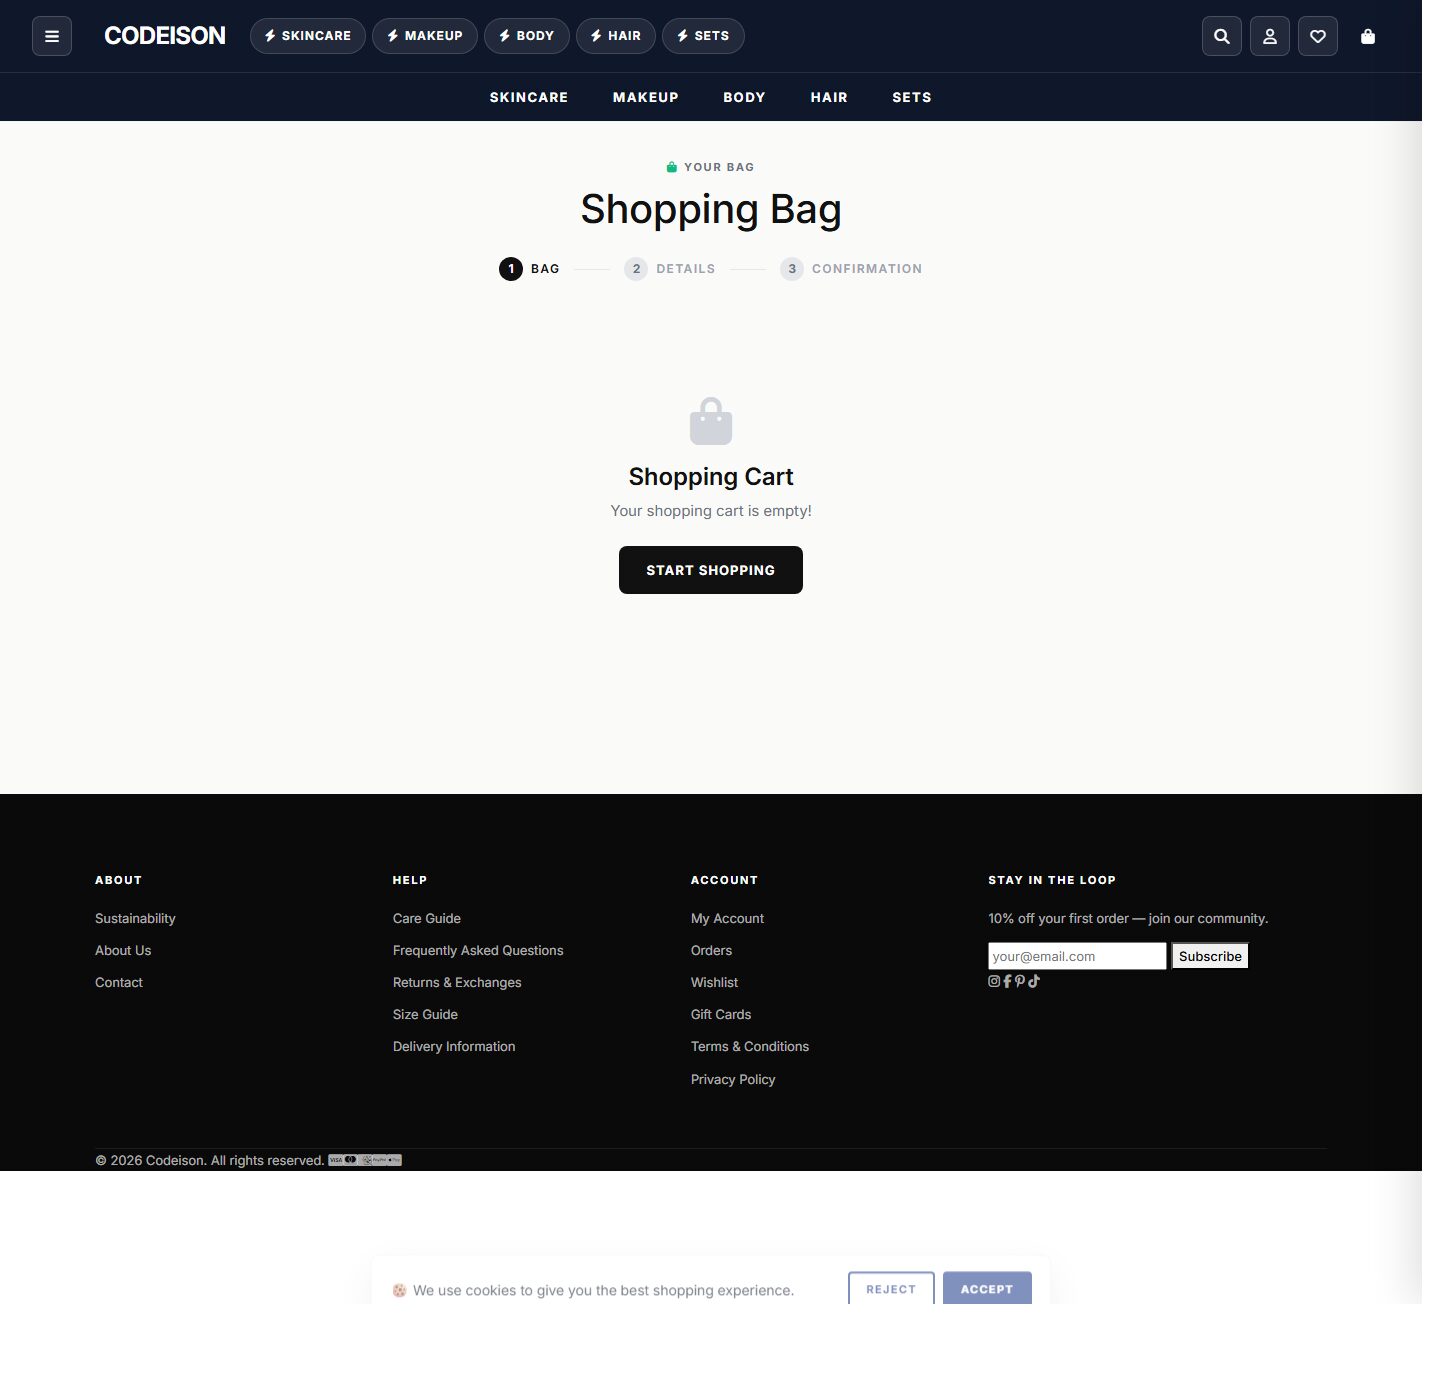1440x1400 pixels.
Task: Open the wishlist heart icon
Action: tap(1317, 36)
